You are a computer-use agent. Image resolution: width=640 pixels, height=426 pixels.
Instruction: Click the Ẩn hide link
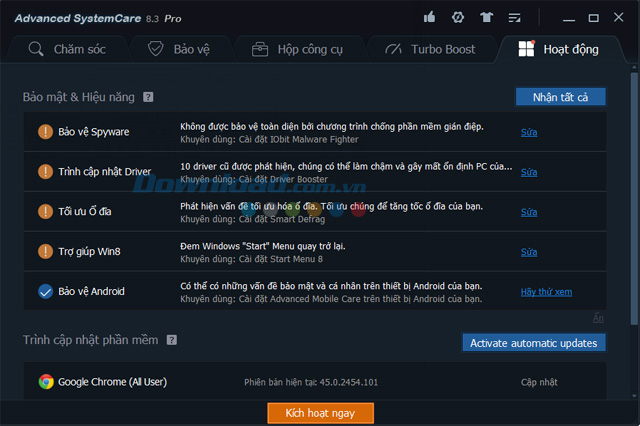(598, 318)
